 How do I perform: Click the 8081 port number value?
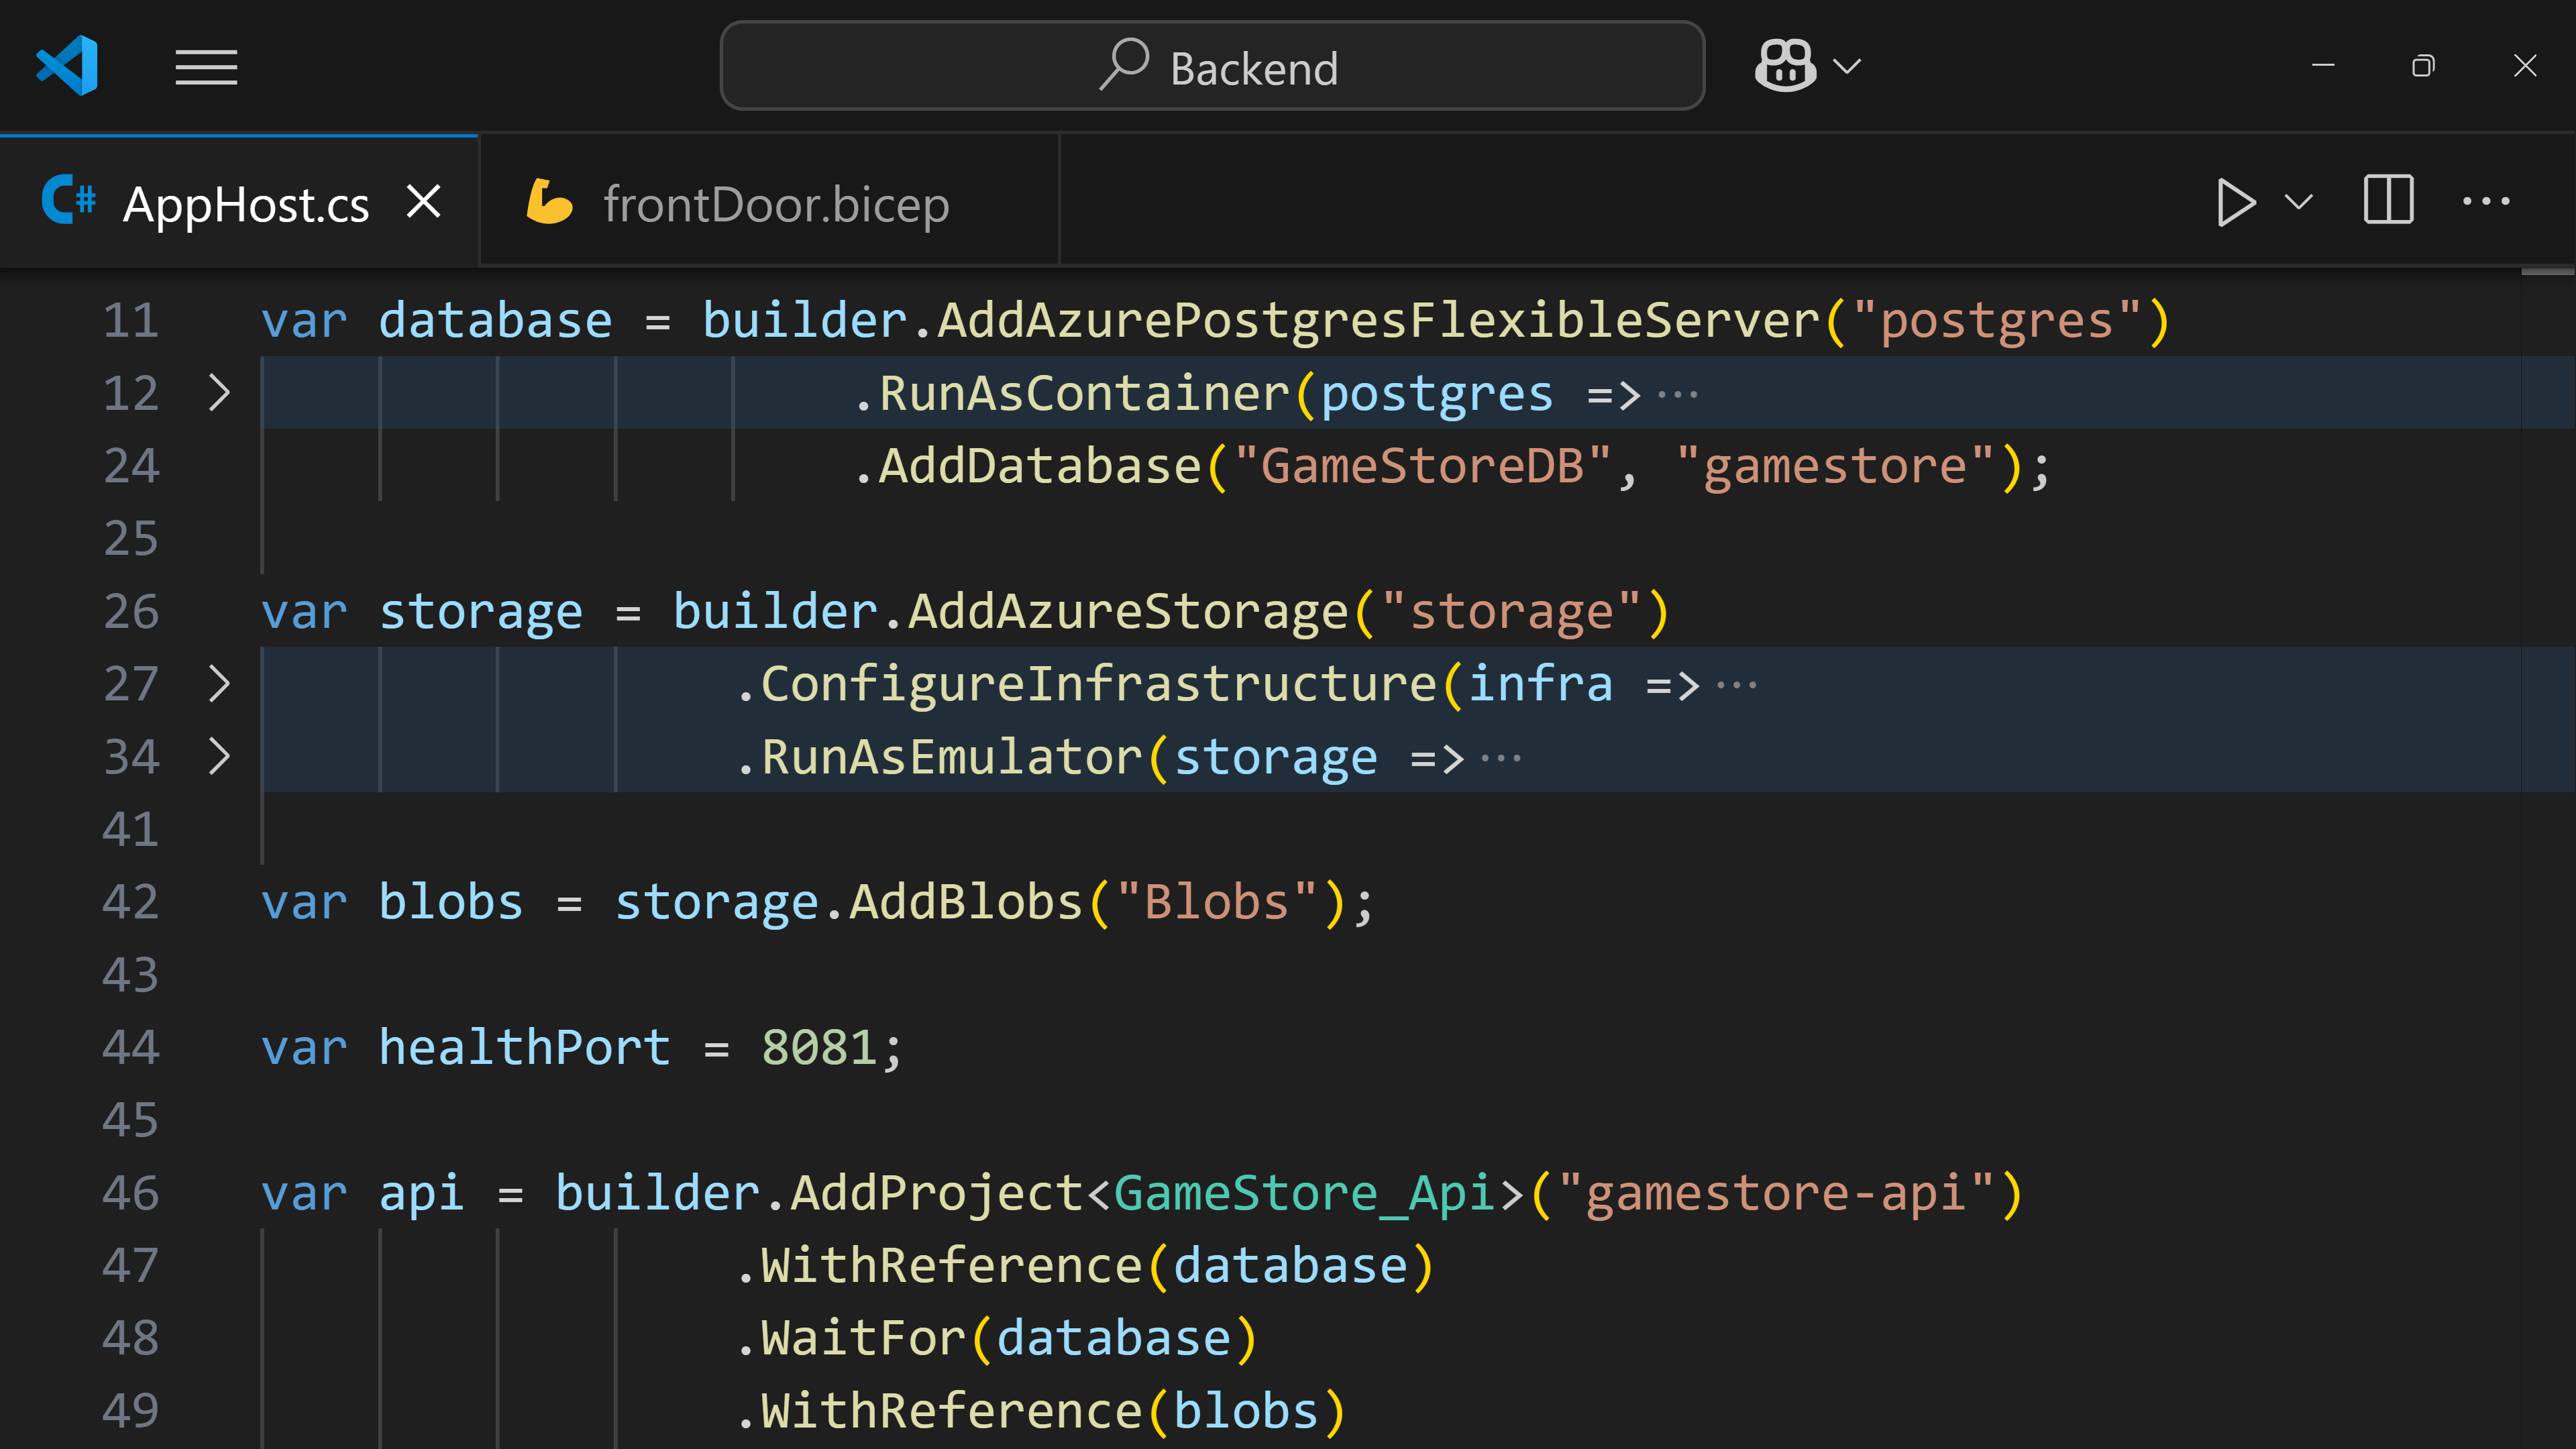[819, 1047]
